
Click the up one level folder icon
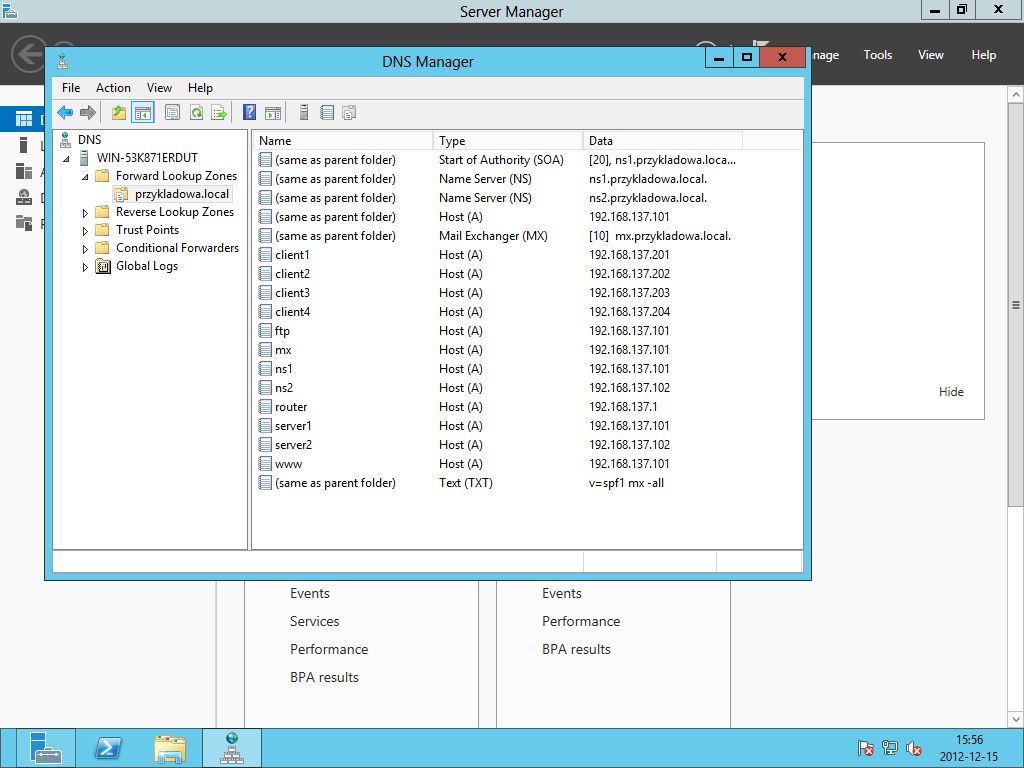click(x=118, y=113)
